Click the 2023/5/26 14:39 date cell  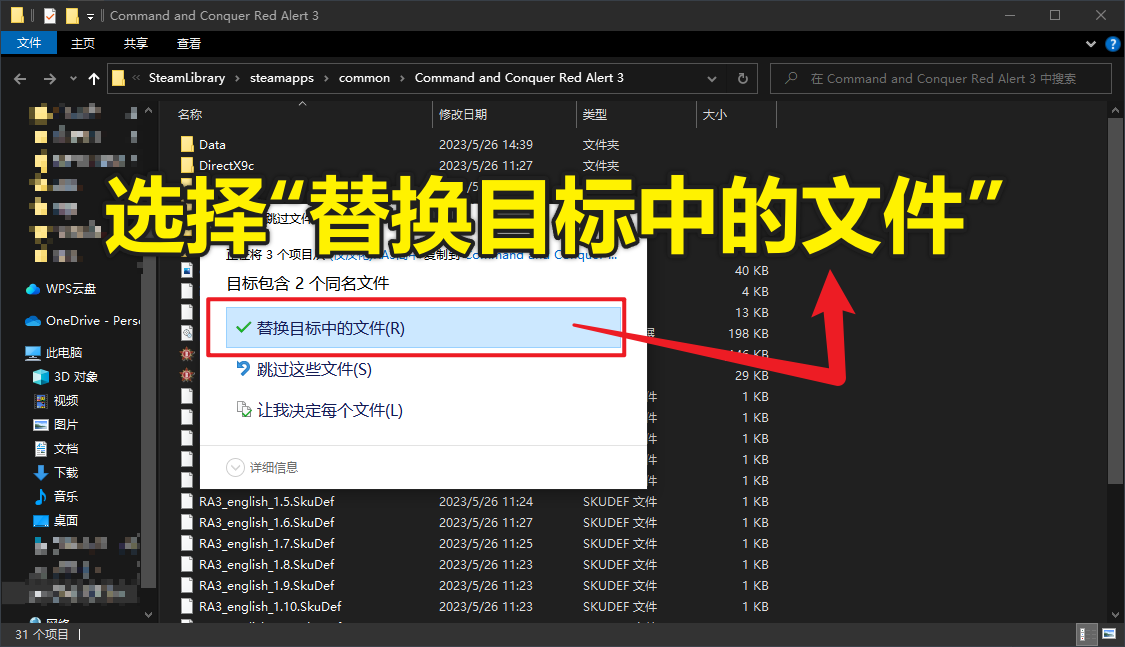click(x=486, y=144)
